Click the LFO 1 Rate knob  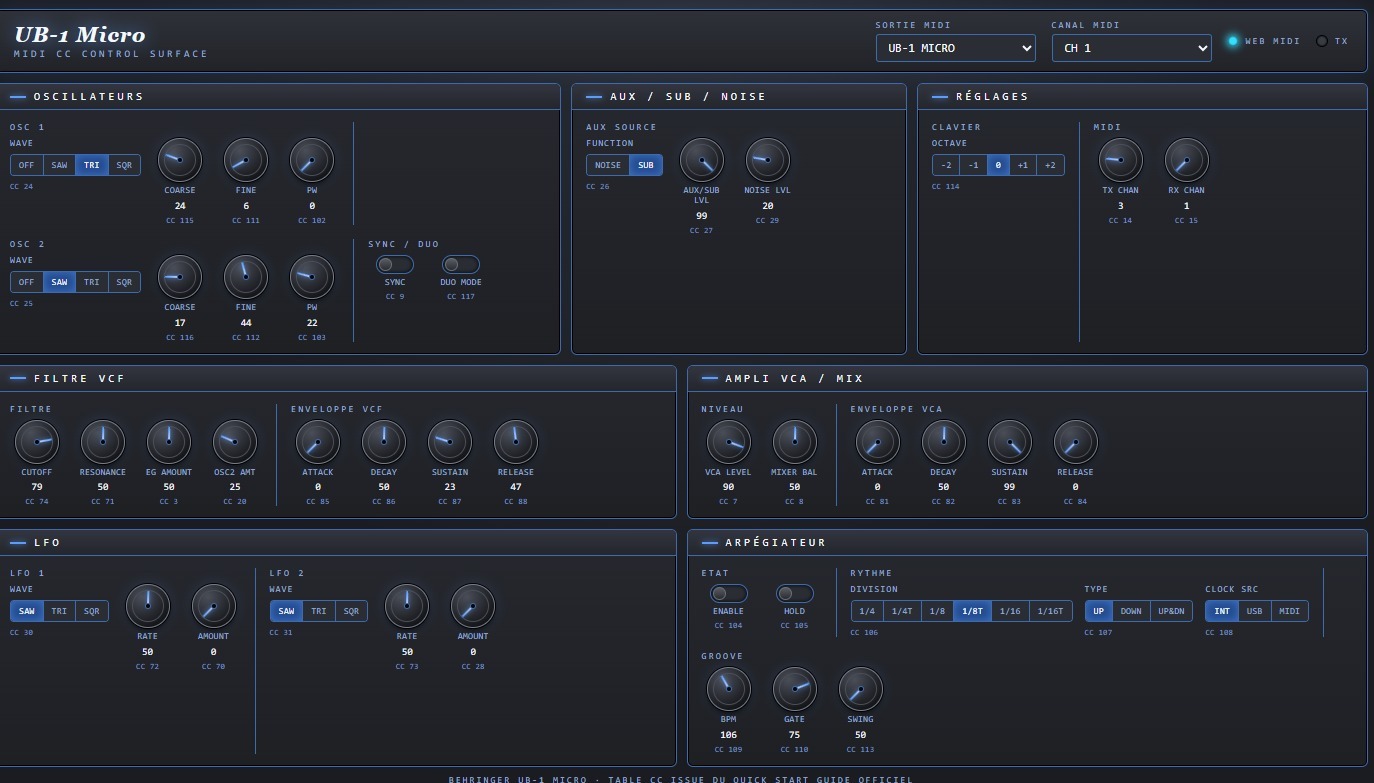(x=148, y=606)
